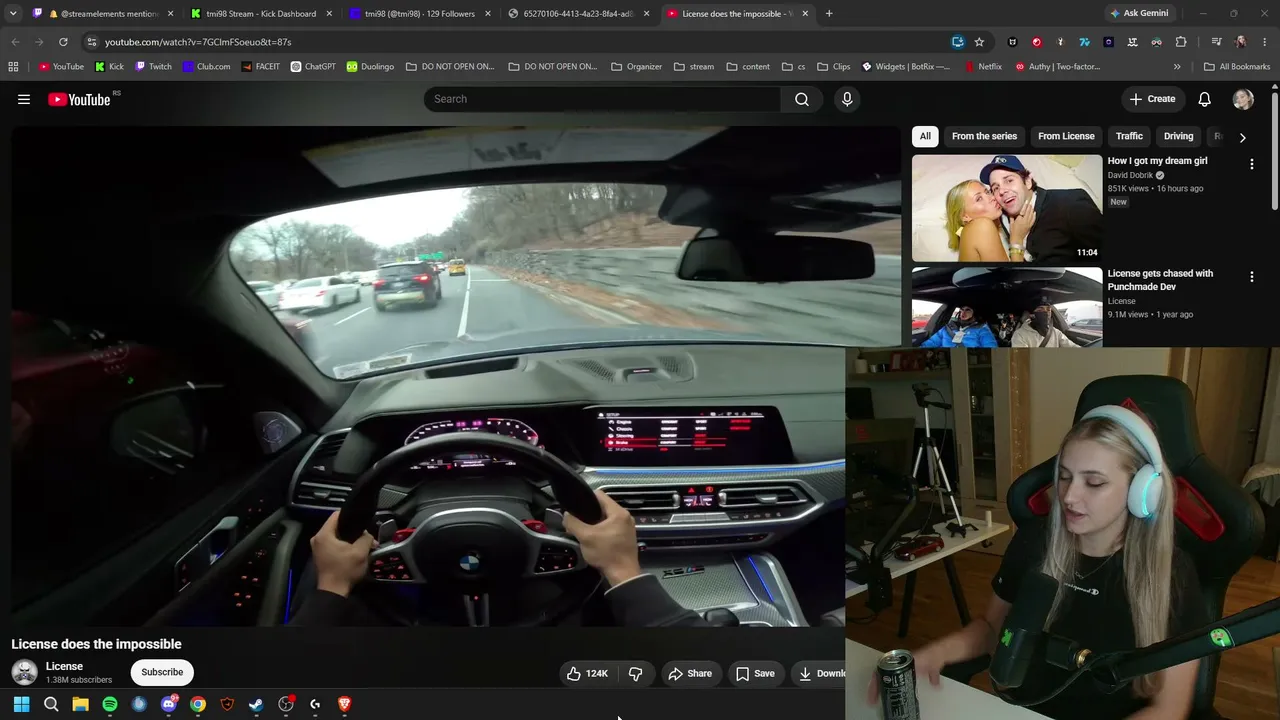Open the Logitech G Hub taskbar icon
1280x720 pixels.
click(x=315, y=704)
